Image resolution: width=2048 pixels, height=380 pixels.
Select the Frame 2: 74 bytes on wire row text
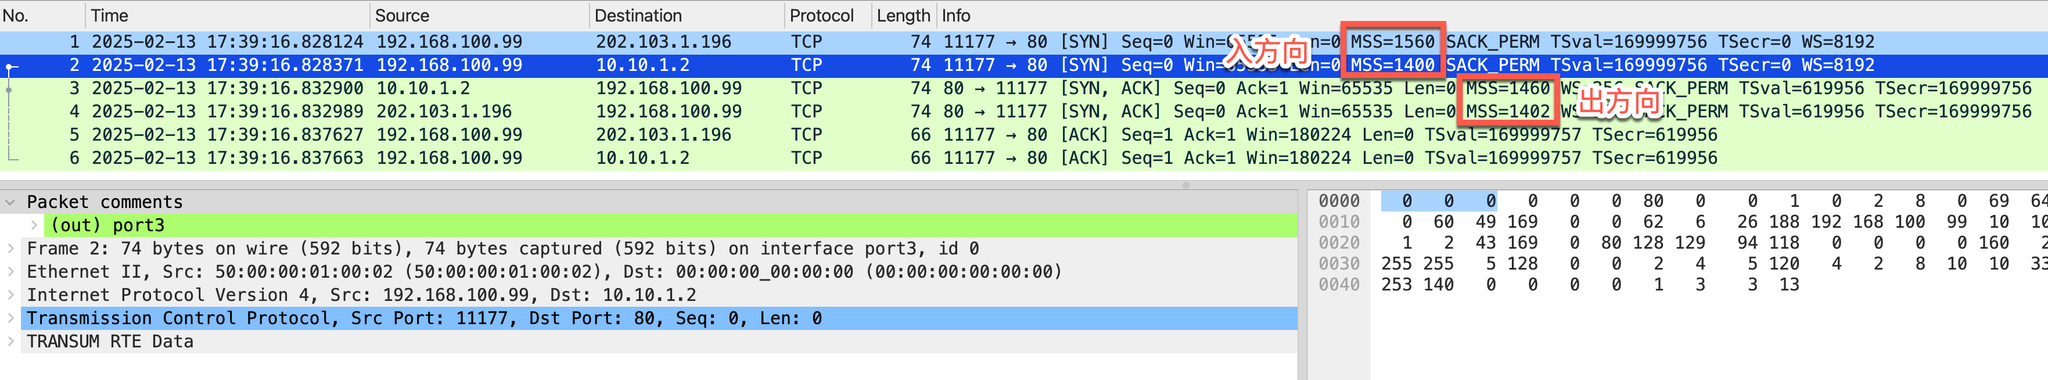(503, 249)
